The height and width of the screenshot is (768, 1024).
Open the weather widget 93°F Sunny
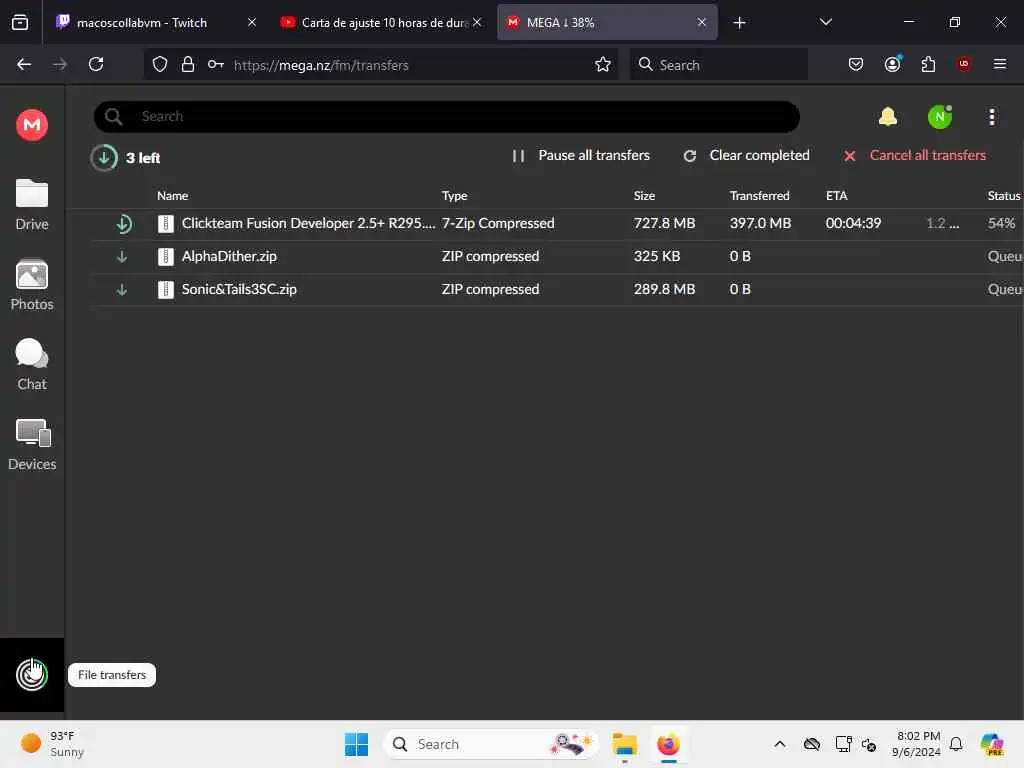(52, 744)
